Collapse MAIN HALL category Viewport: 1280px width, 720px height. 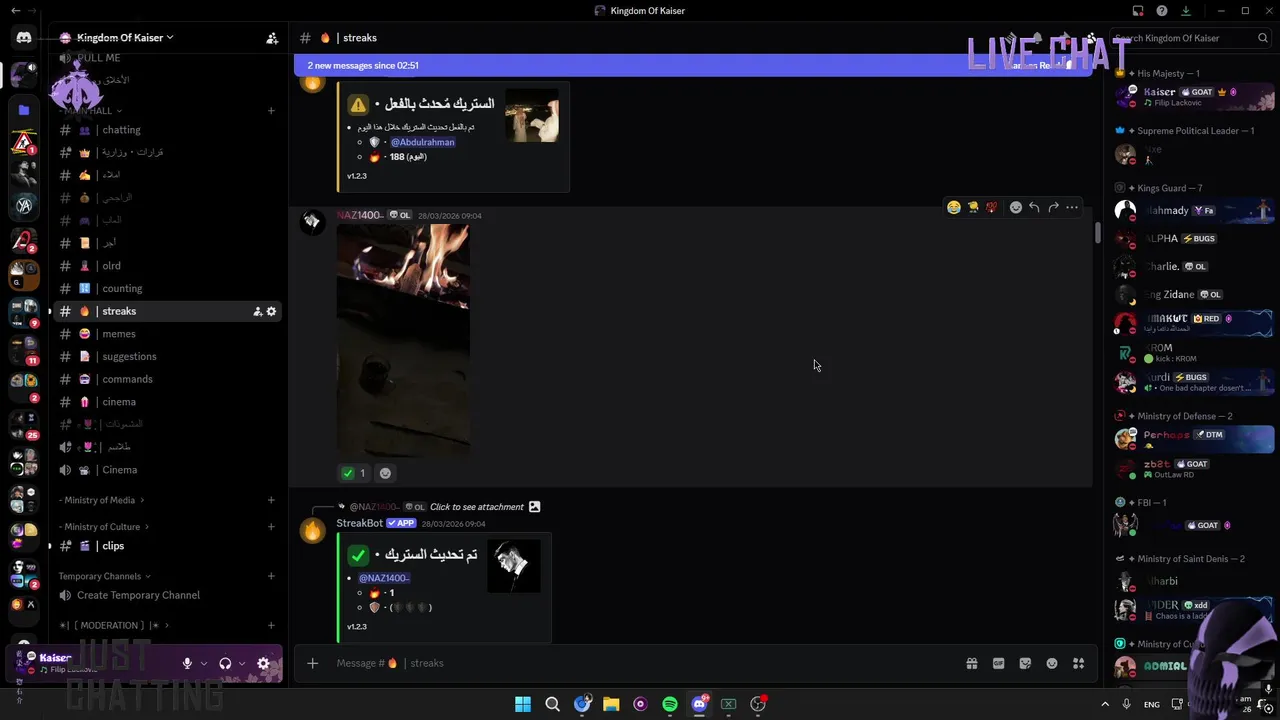point(92,110)
